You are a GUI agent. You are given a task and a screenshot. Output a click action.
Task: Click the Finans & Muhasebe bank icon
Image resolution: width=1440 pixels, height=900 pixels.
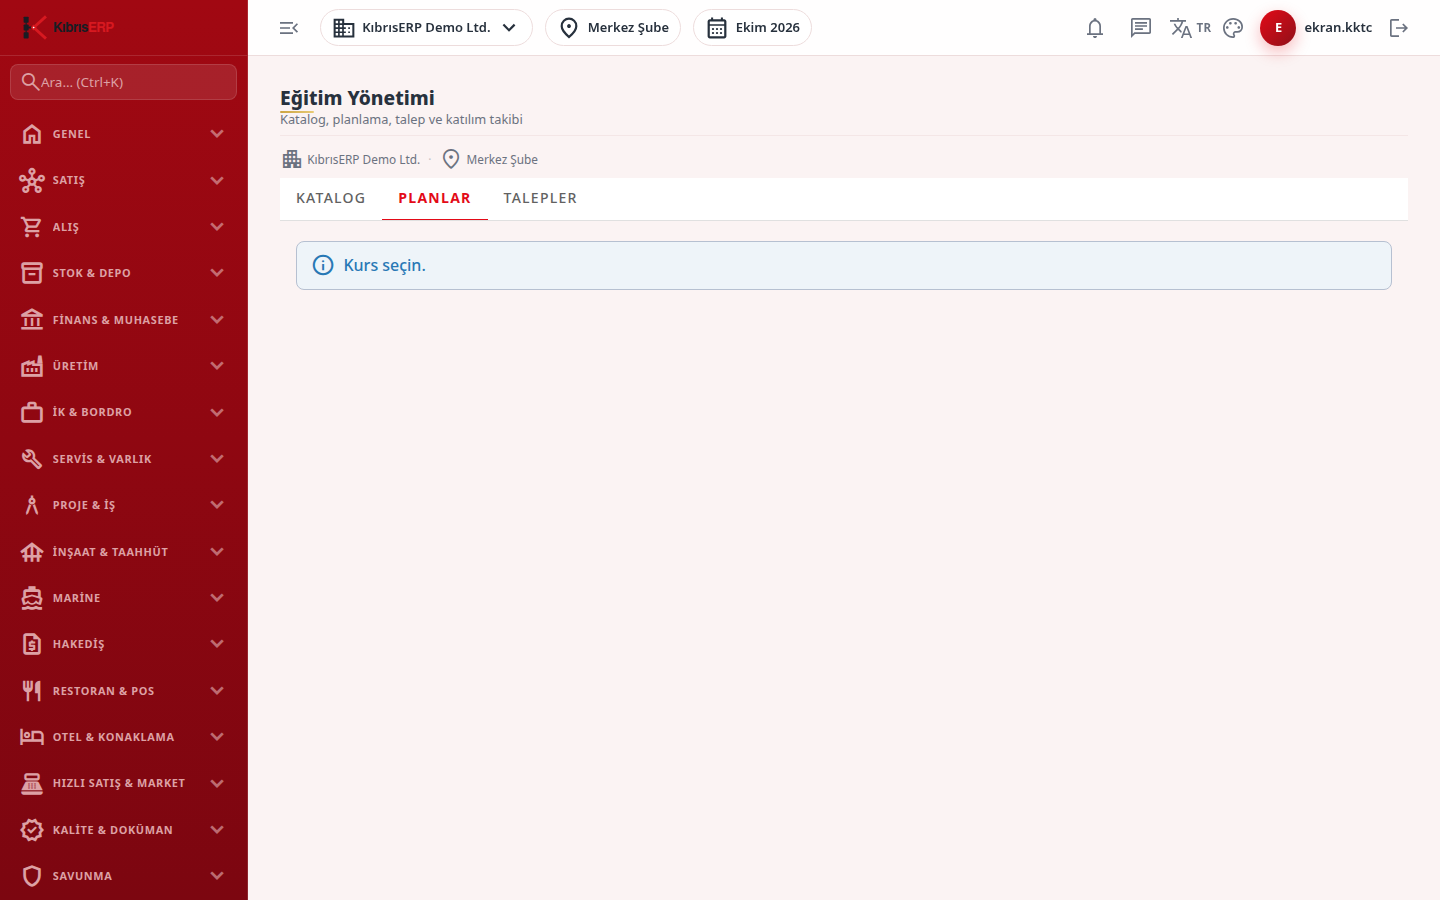point(32,320)
